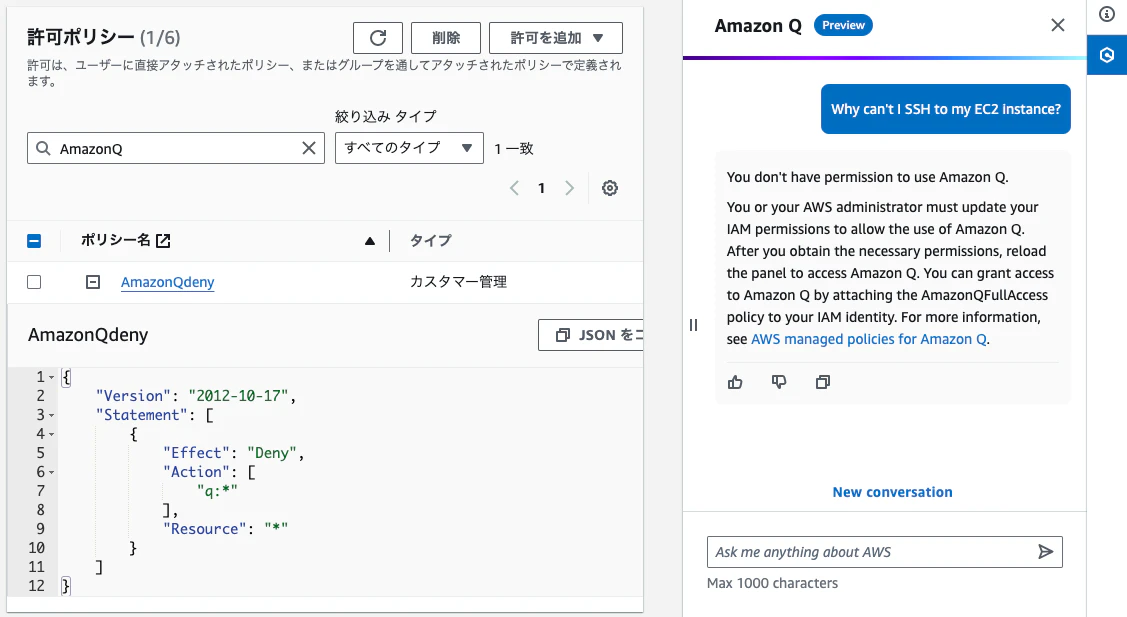Click the panel resize handle icon
The width and height of the screenshot is (1127, 617).
(x=693, y=325)
